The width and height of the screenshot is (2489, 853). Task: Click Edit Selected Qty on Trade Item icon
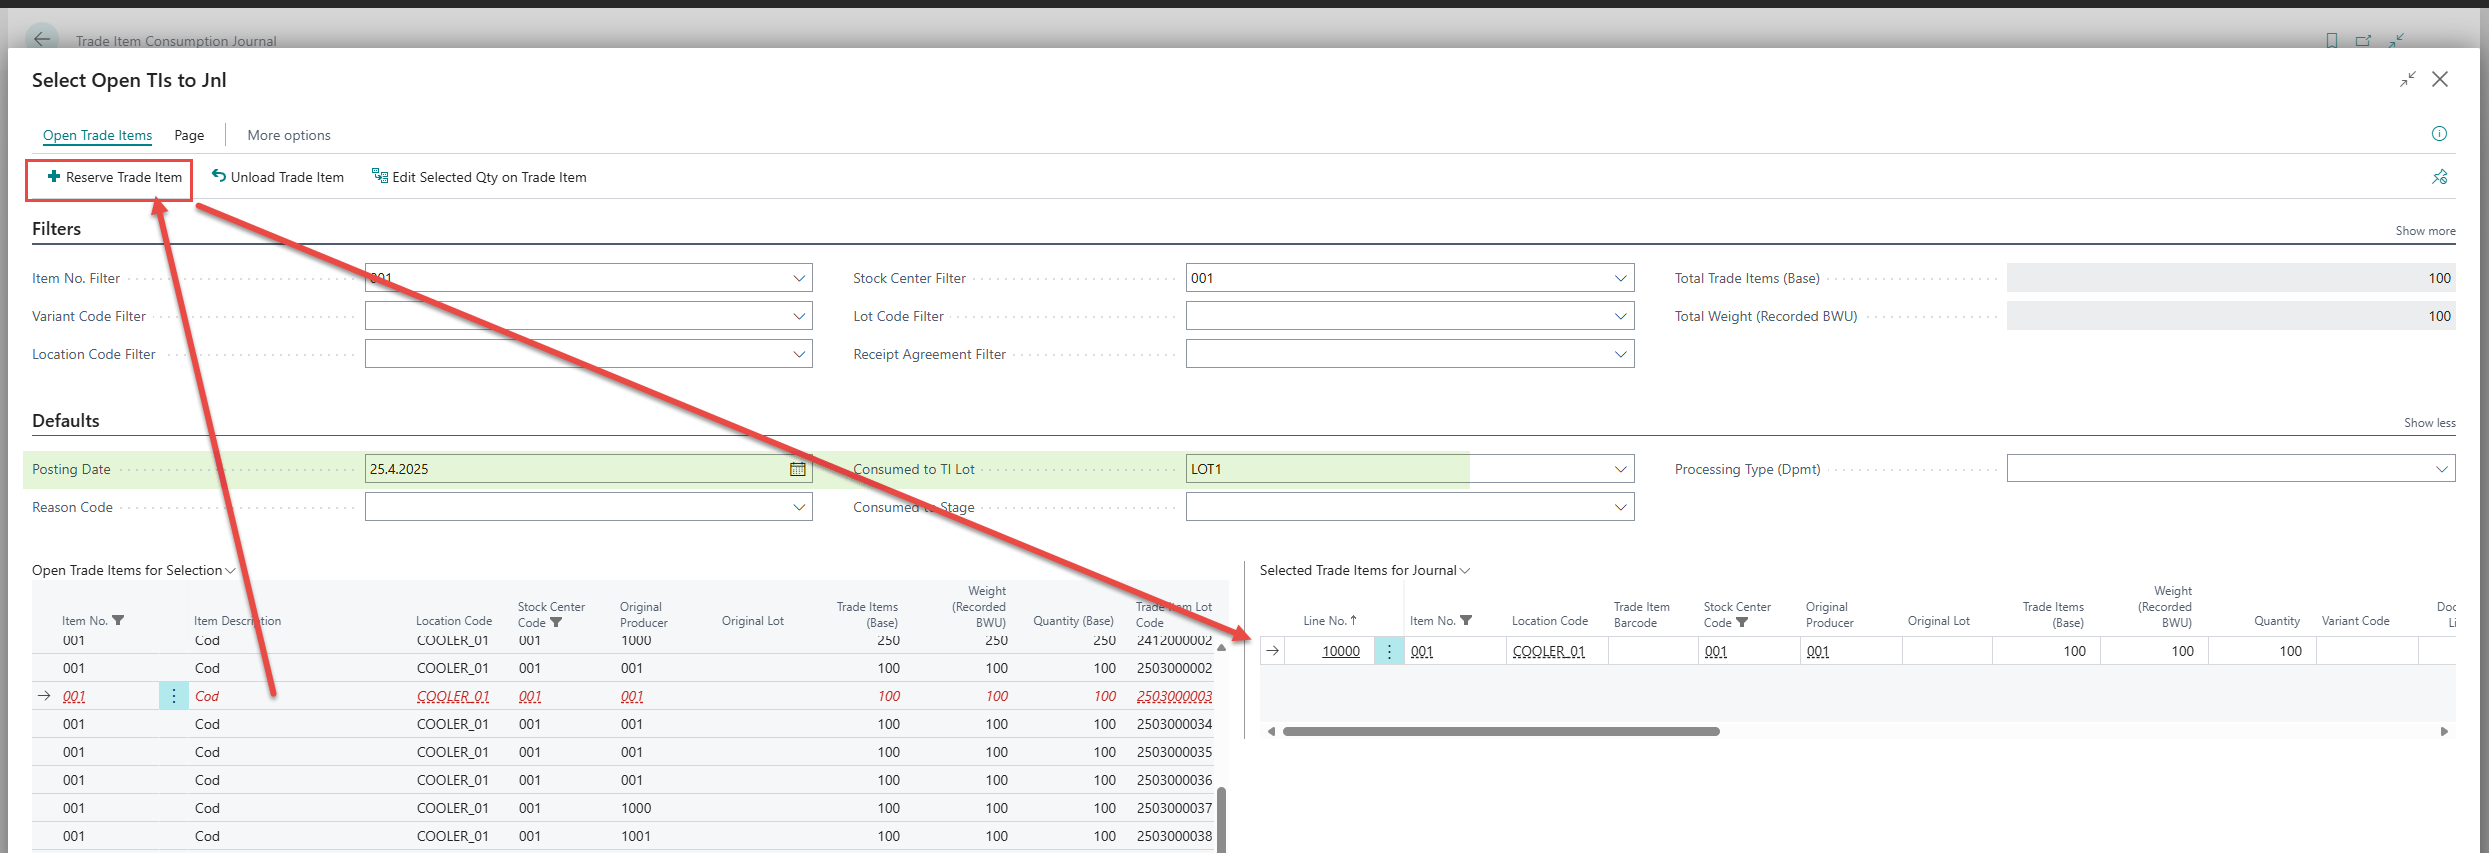pos(380,176)
